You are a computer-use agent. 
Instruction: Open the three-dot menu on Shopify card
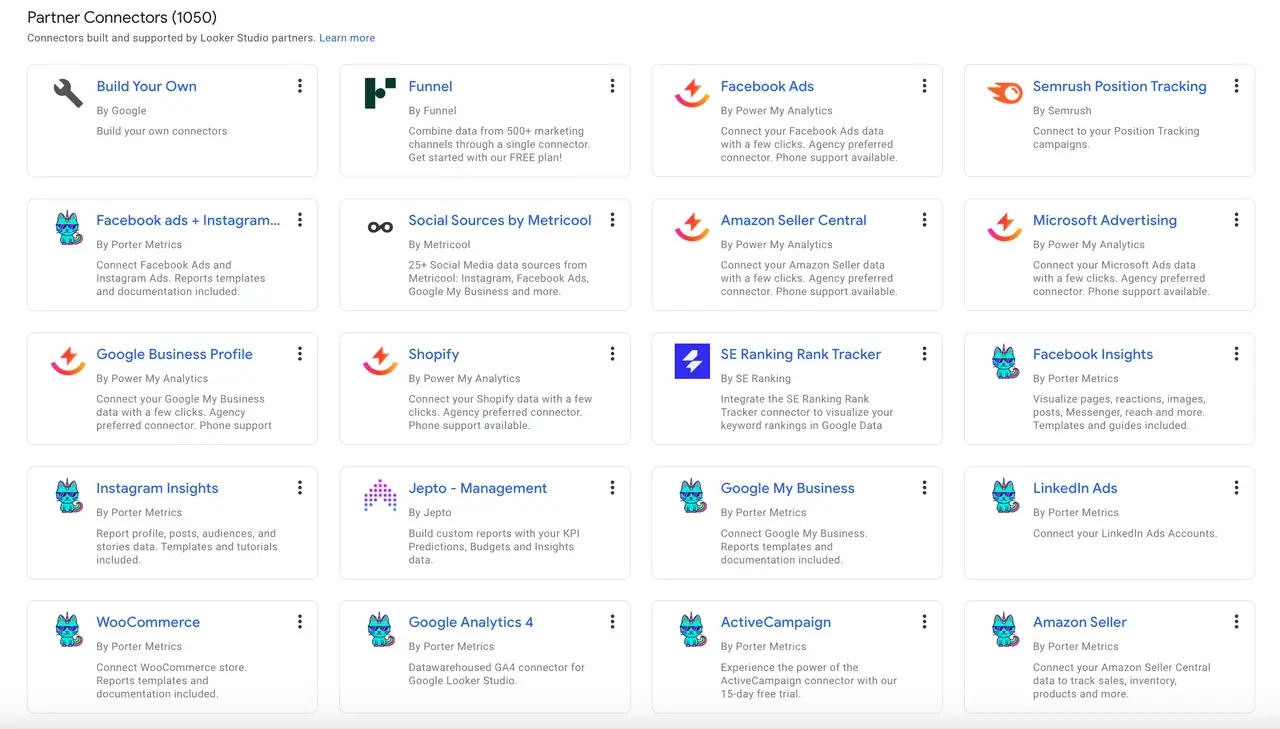(612, 354)
